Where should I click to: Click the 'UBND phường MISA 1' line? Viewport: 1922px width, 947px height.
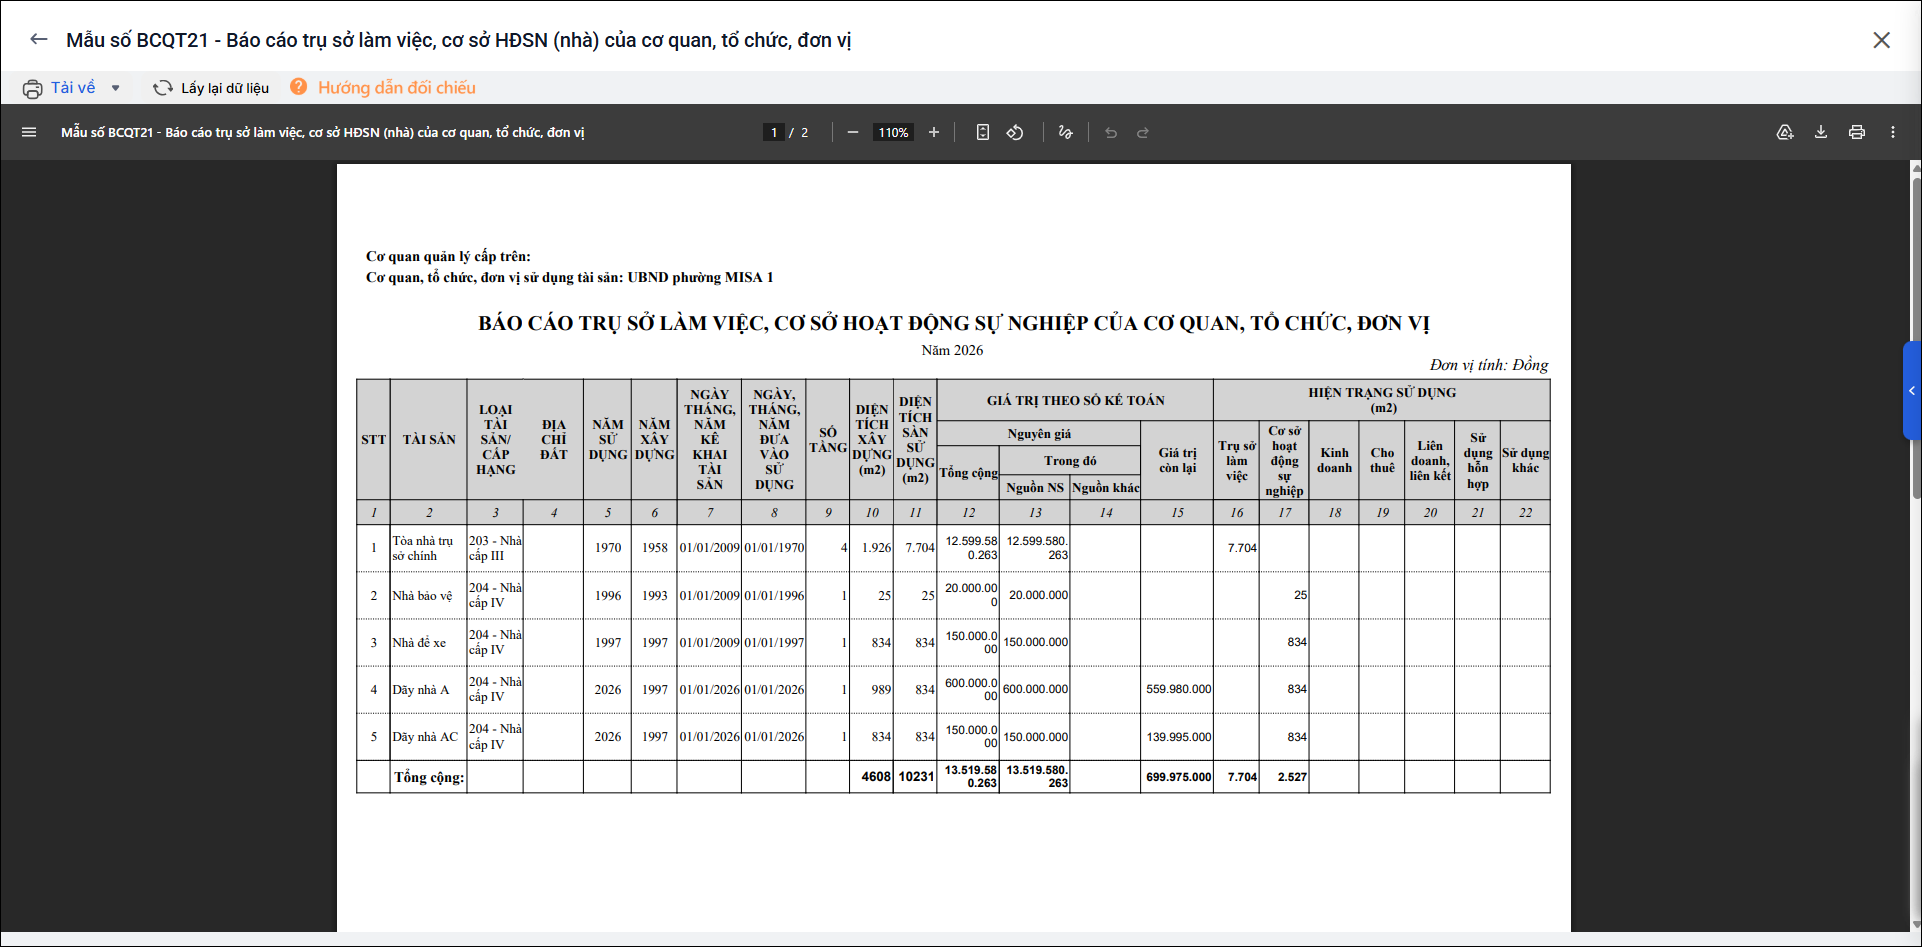click(x=570, y=277)
